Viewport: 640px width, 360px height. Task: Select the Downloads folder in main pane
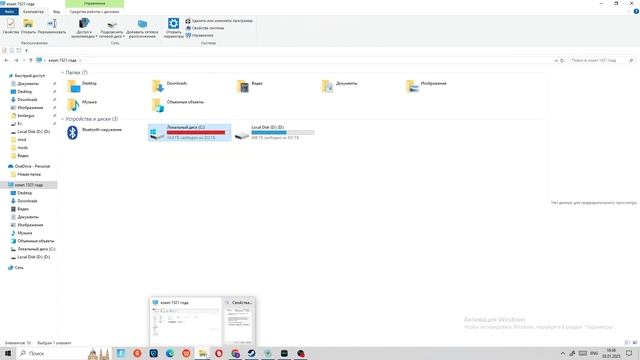click(x=169, y=87)
